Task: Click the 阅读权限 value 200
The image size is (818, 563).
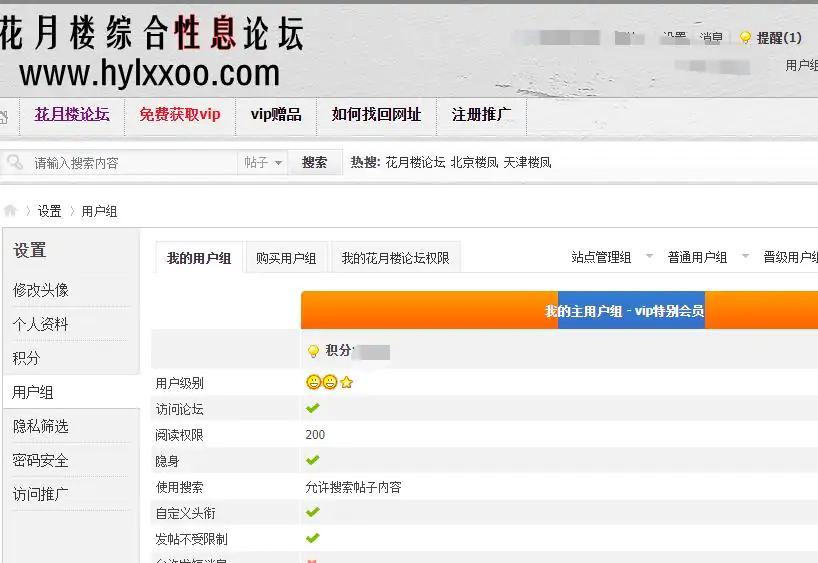Action: [x=315, y=435]
